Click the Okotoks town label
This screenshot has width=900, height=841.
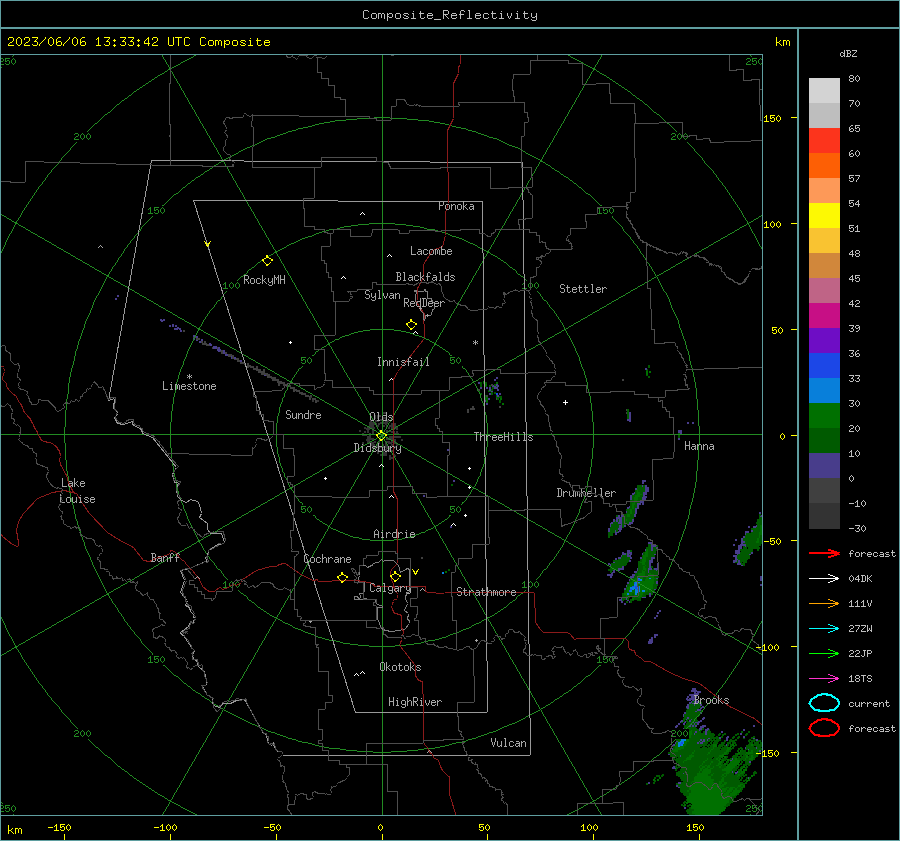click(x=400, y=667)
